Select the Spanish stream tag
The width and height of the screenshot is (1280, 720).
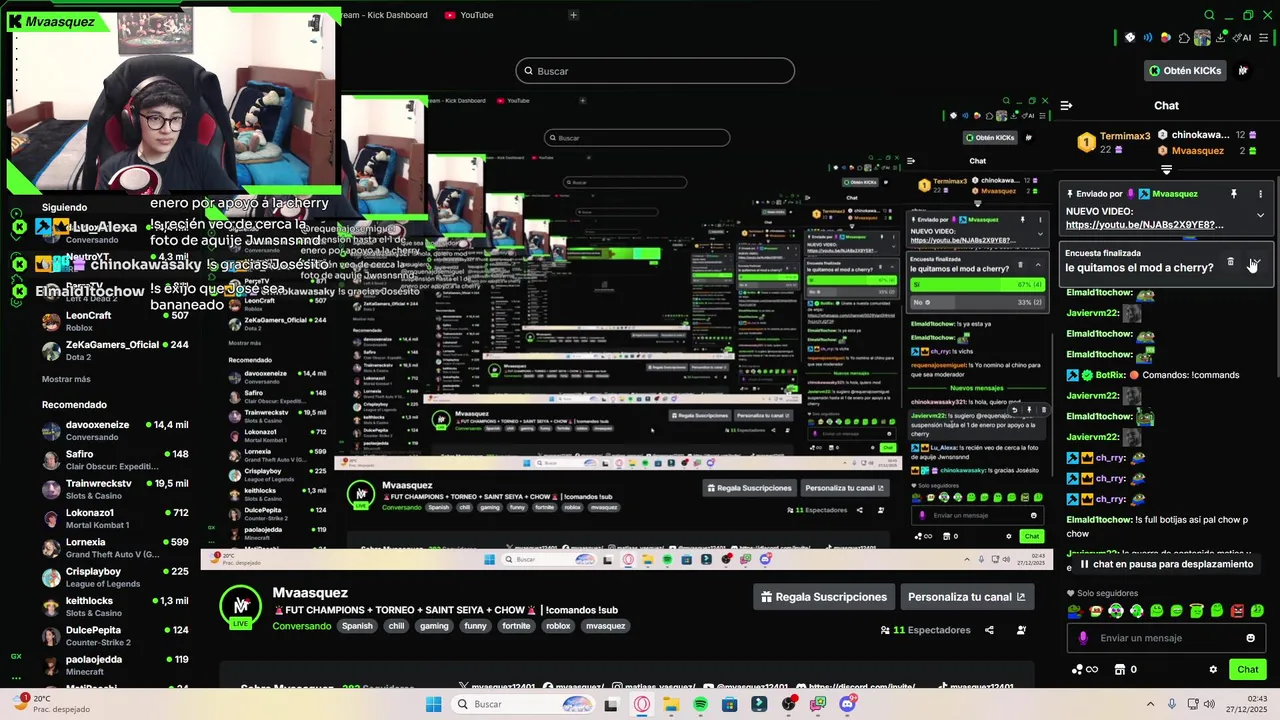tap(357, 626)
